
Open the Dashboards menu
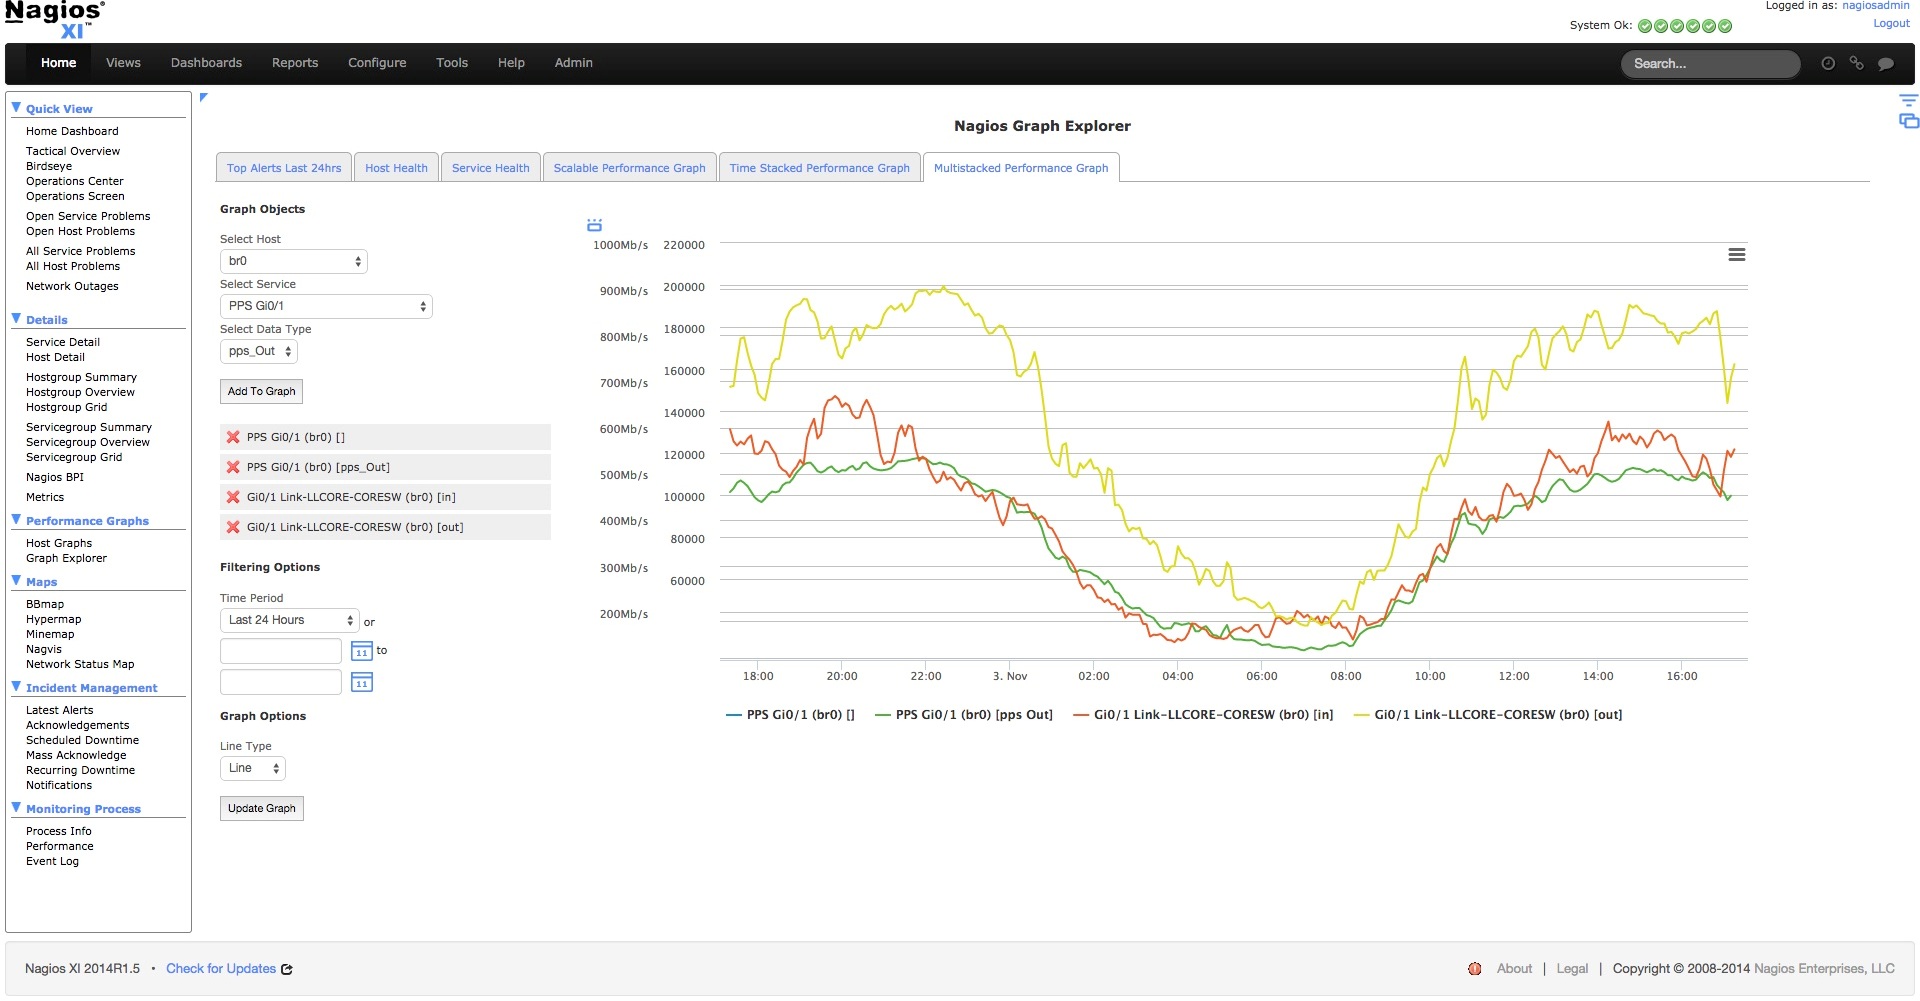pos(206,63)
